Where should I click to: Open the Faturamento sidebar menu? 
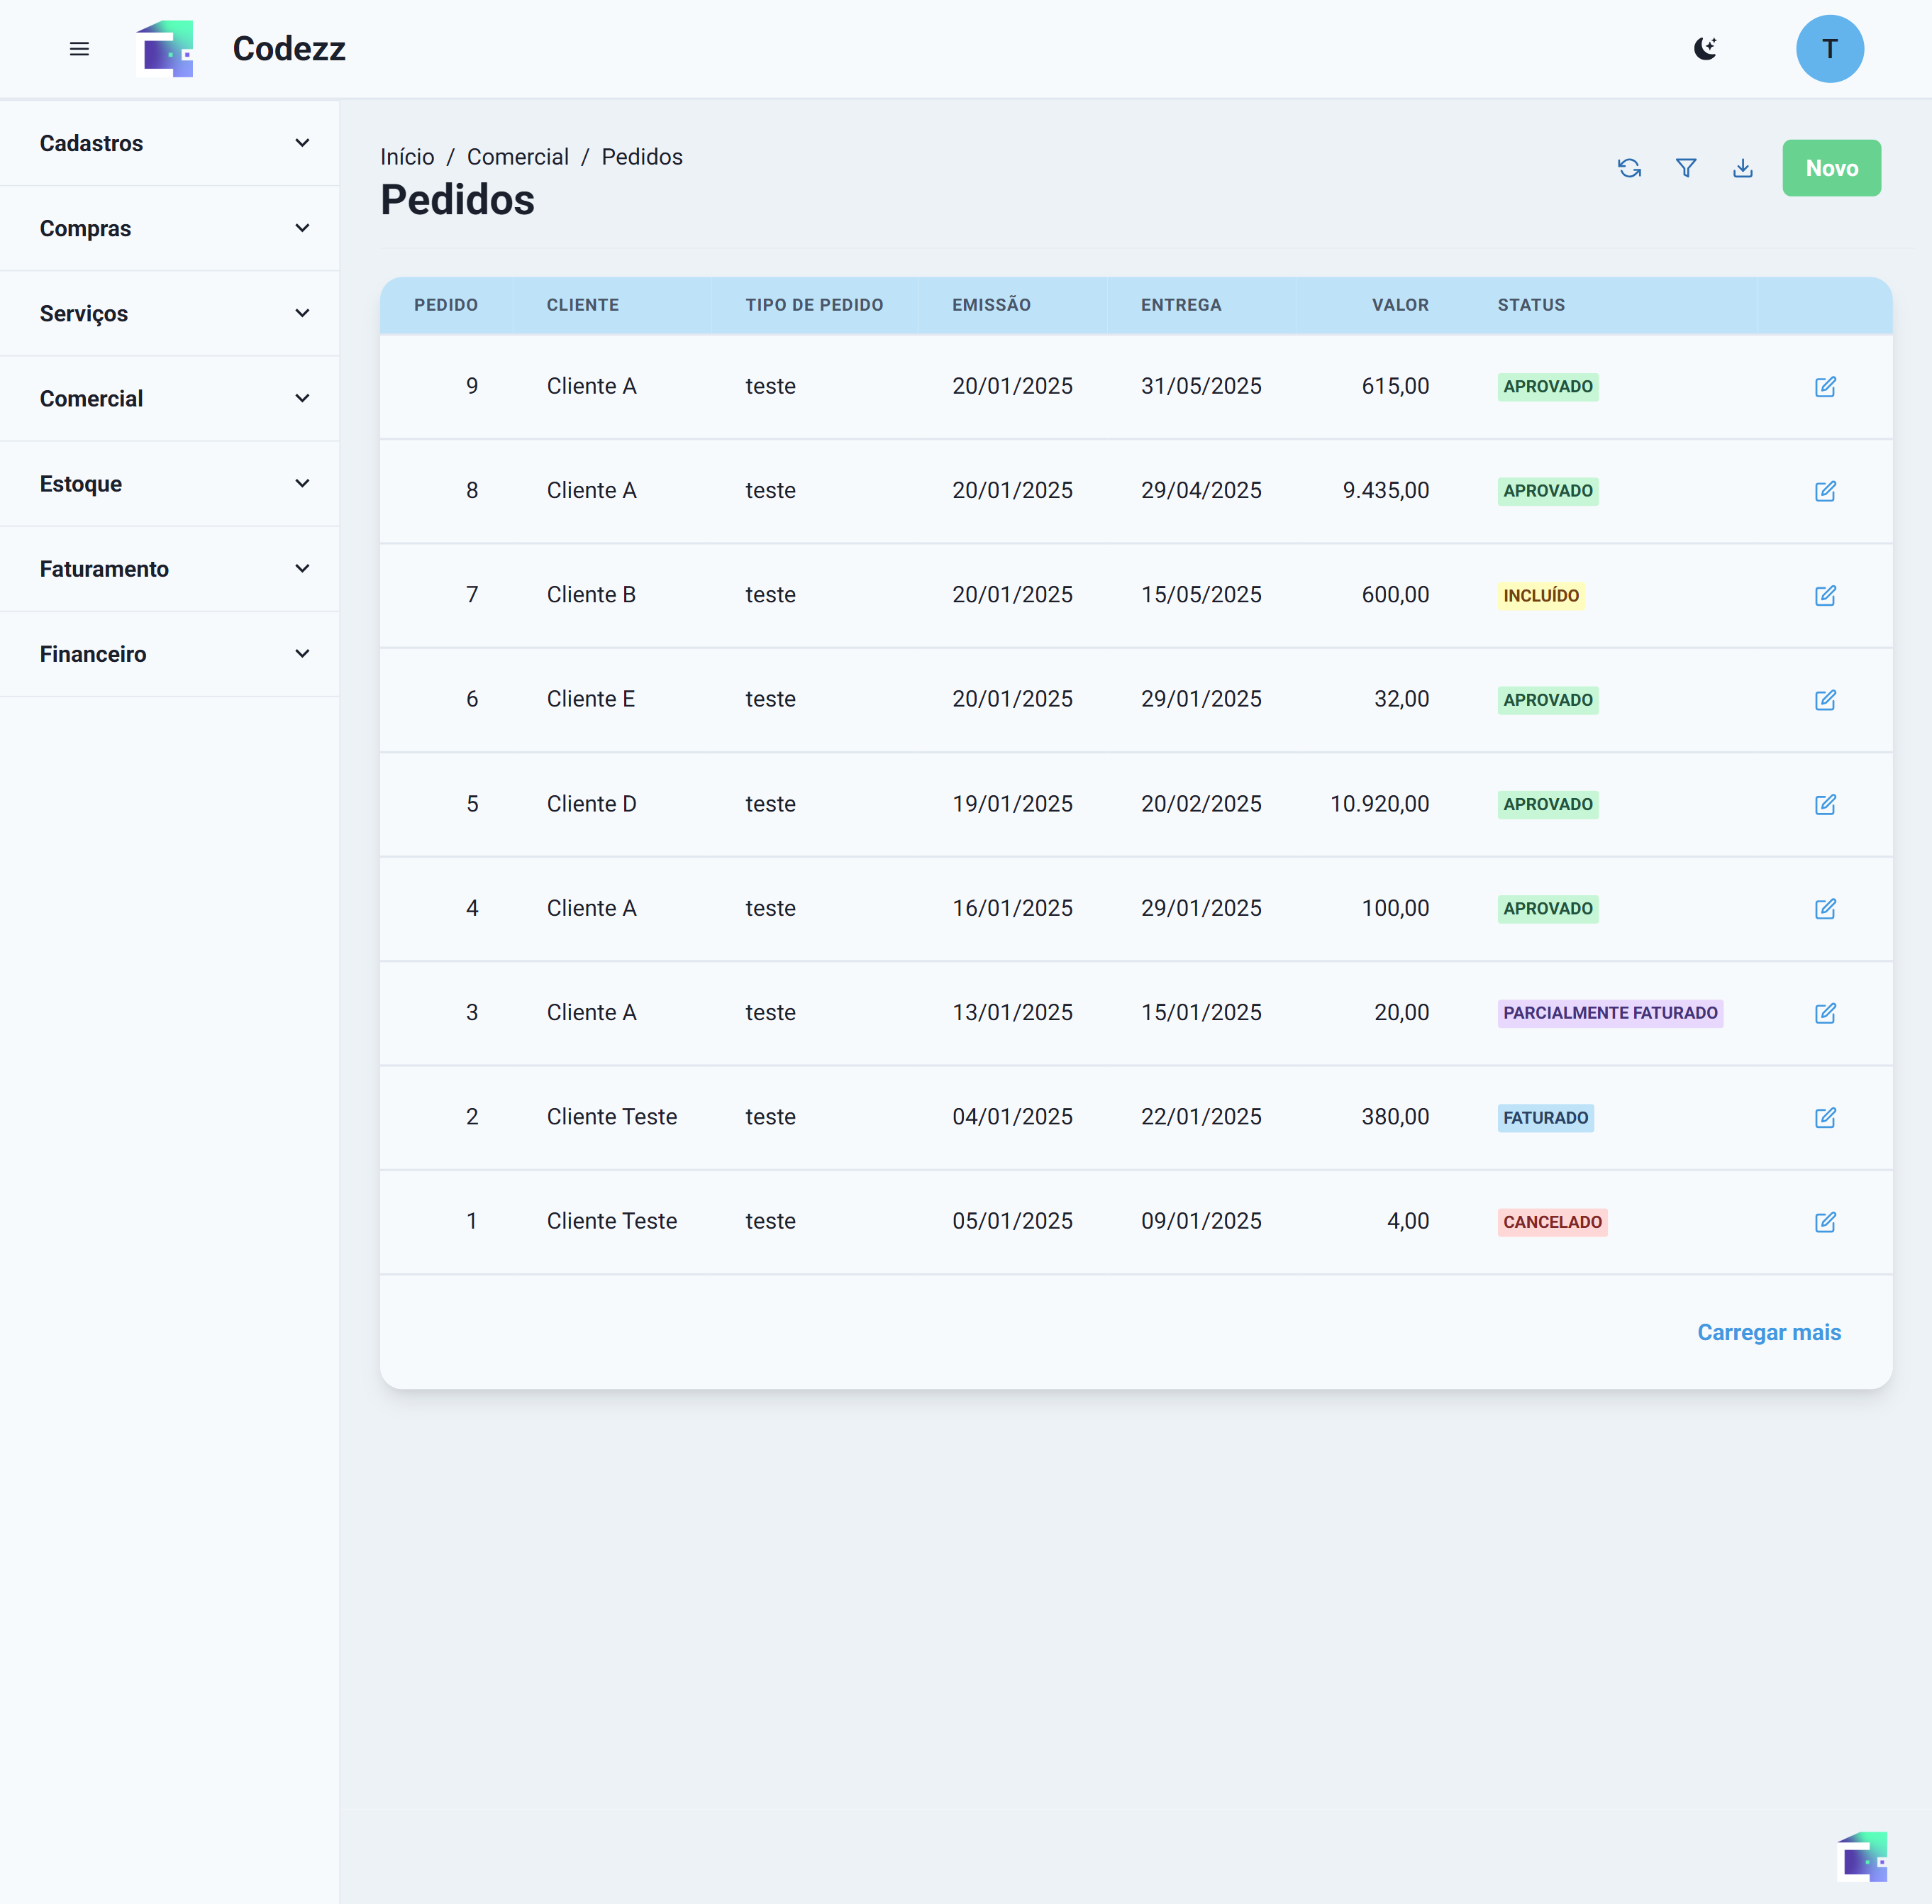tap(170, 569)
